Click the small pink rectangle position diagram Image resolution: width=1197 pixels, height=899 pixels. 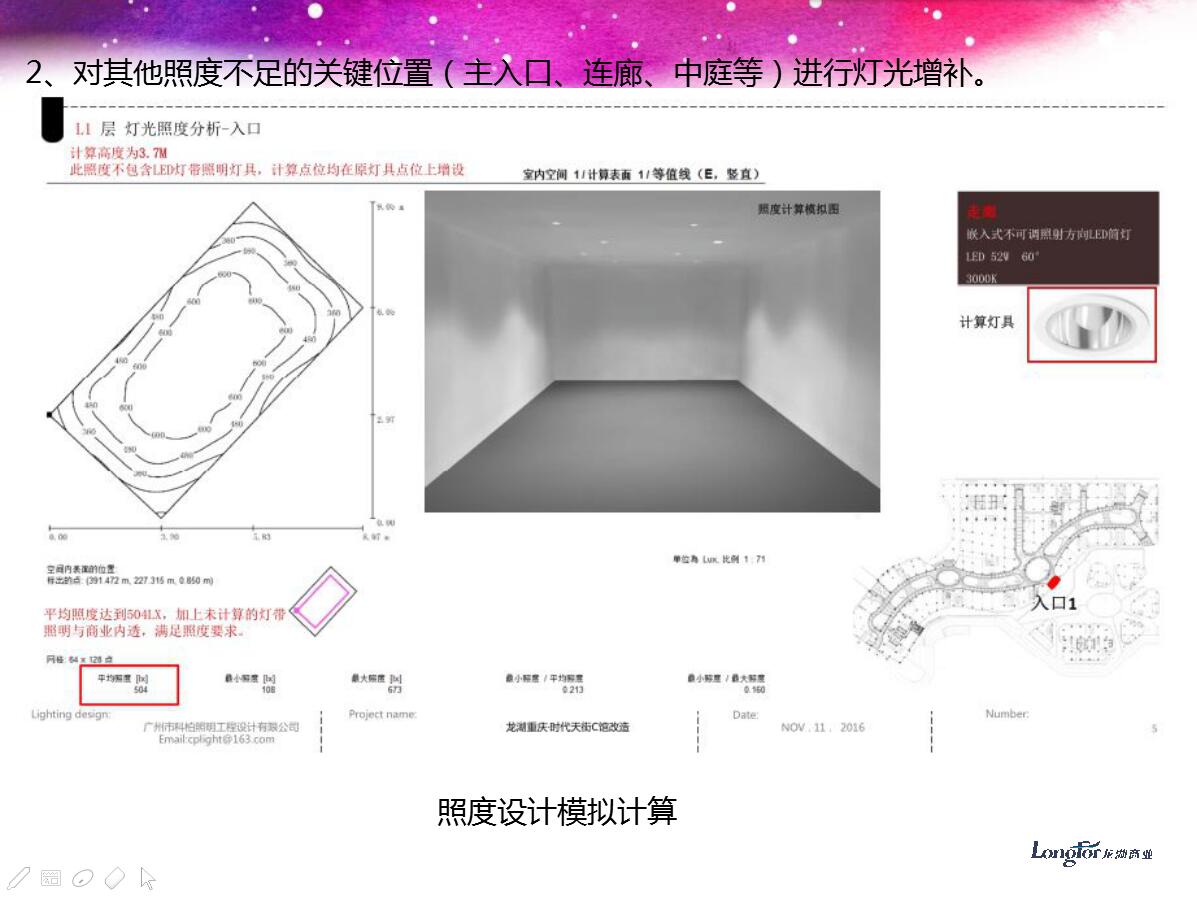click(322, 599)
